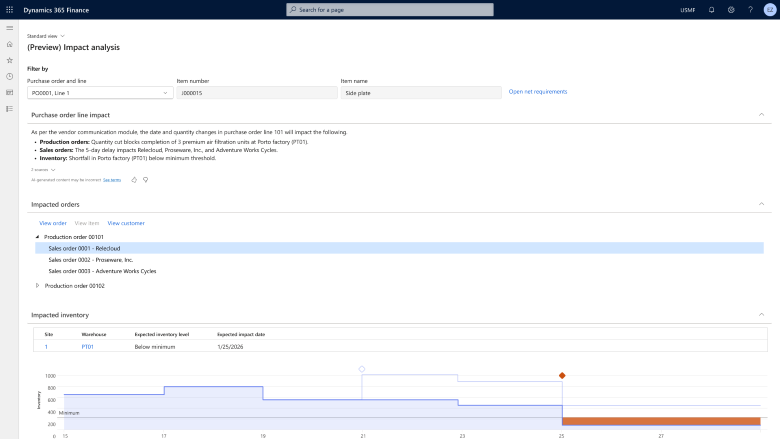
Task: Open See terms link
Action: point(112,180)
